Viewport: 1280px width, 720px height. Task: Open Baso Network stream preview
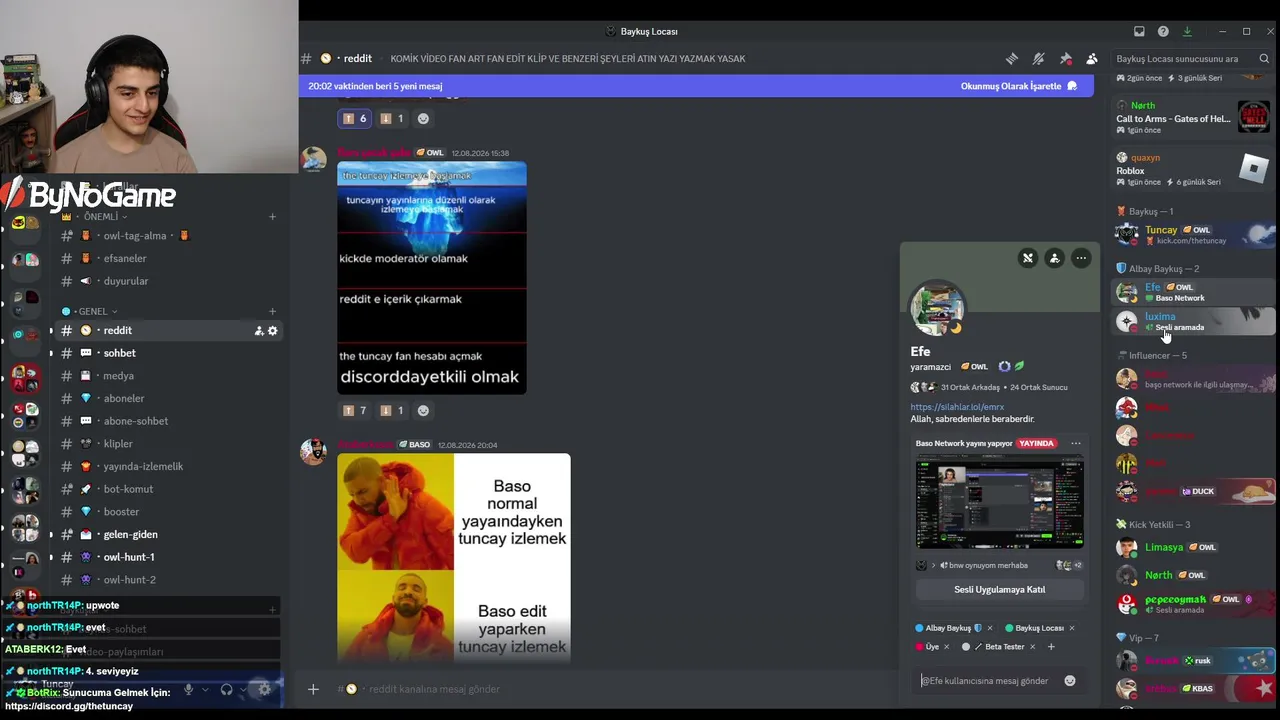tap(999, 501)
